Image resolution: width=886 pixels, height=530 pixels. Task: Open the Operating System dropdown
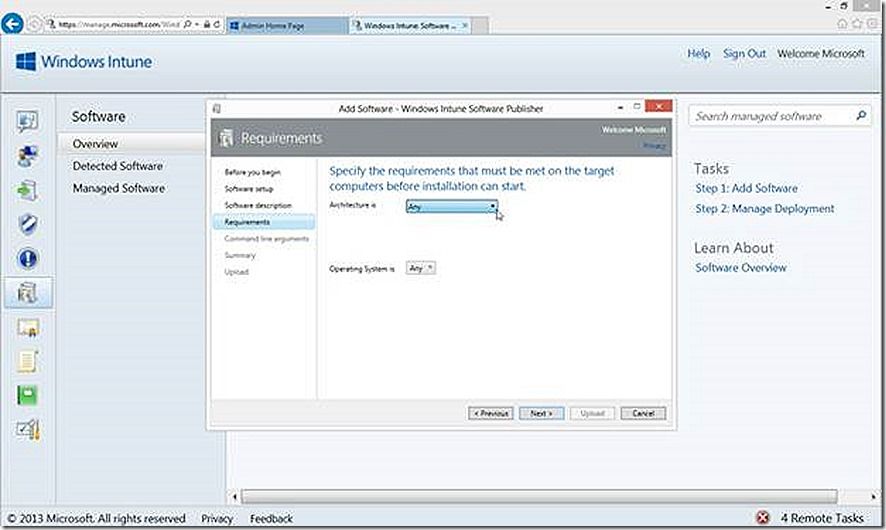tap(420, 268)
